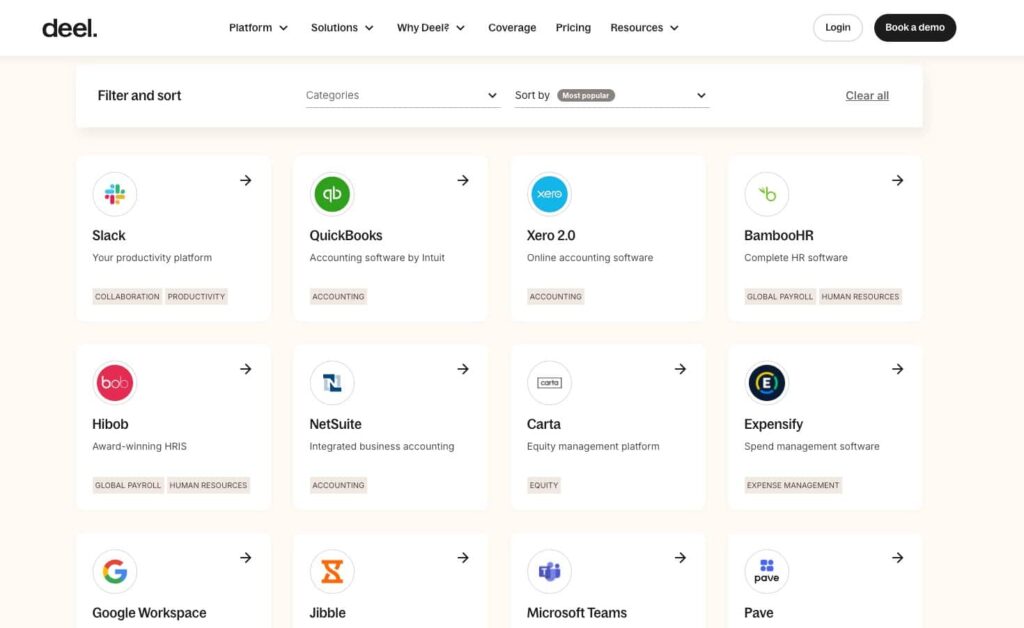Viewport: 1024px width, 628px height.
Task: Open the Sort by dropdown
Action: click(x=611, y=95)
